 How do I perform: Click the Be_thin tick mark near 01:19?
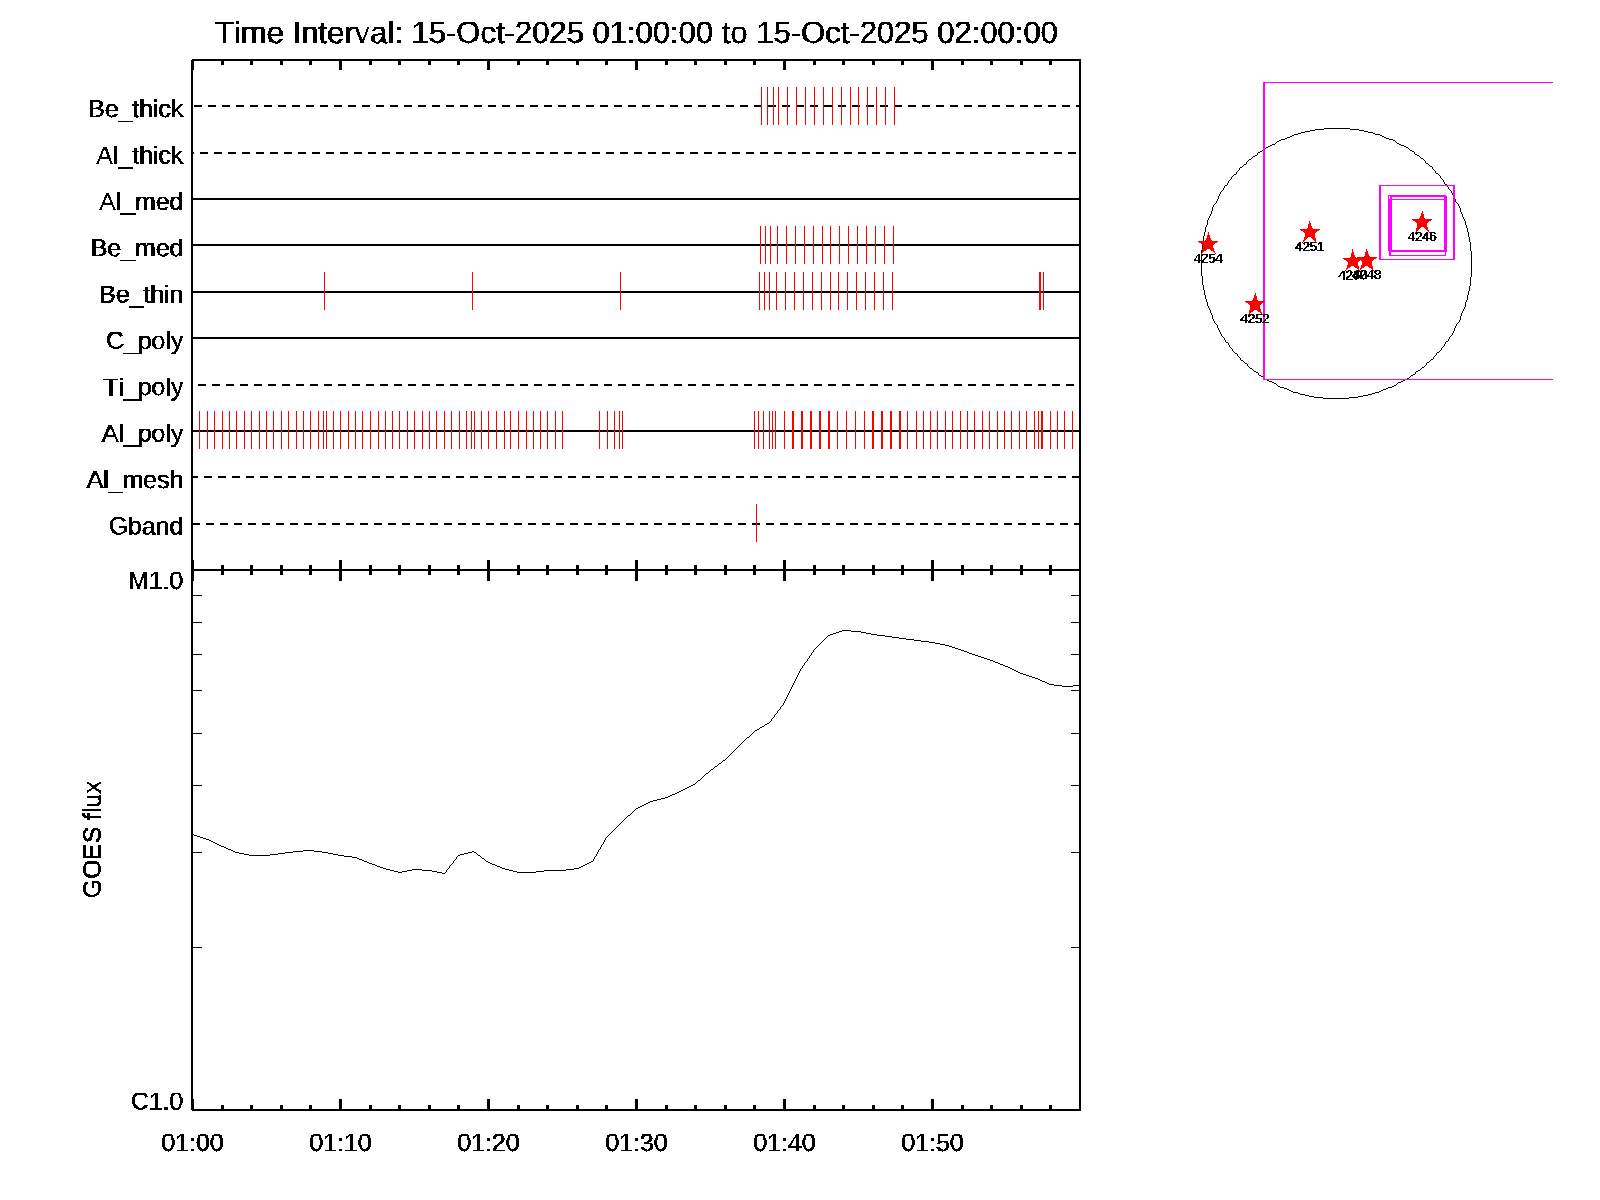(472, 291)
